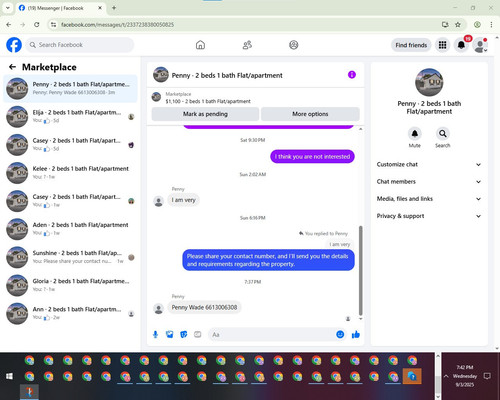Click the browser address bar URL

click(117, 25)
